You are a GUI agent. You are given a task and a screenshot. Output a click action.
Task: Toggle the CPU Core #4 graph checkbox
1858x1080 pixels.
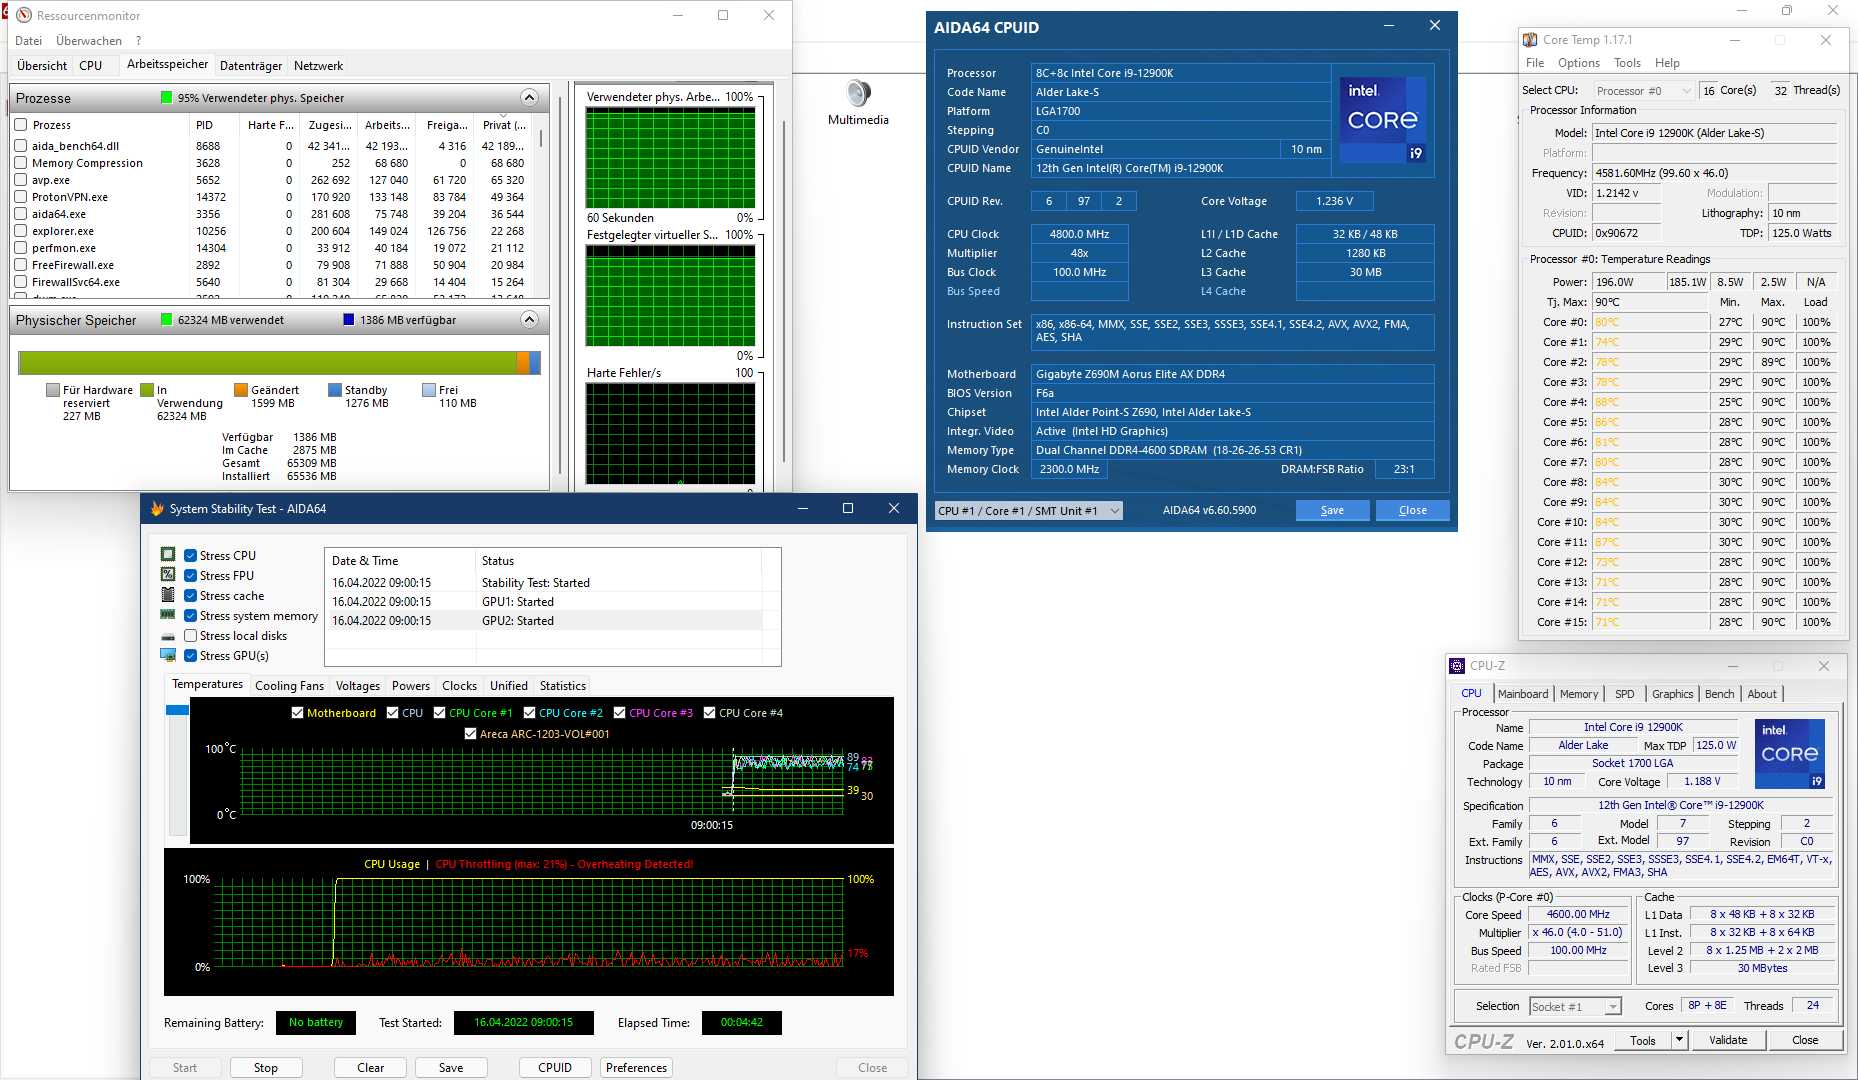(x=709, y=713)
